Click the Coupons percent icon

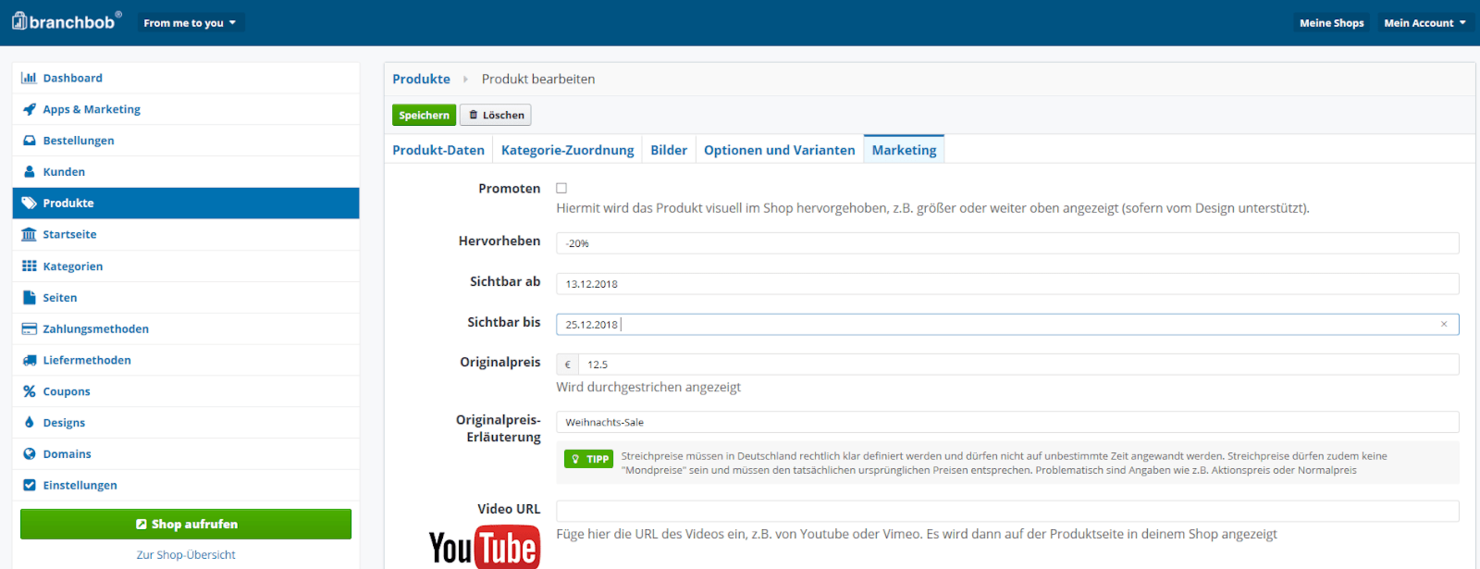coord(29,392)
